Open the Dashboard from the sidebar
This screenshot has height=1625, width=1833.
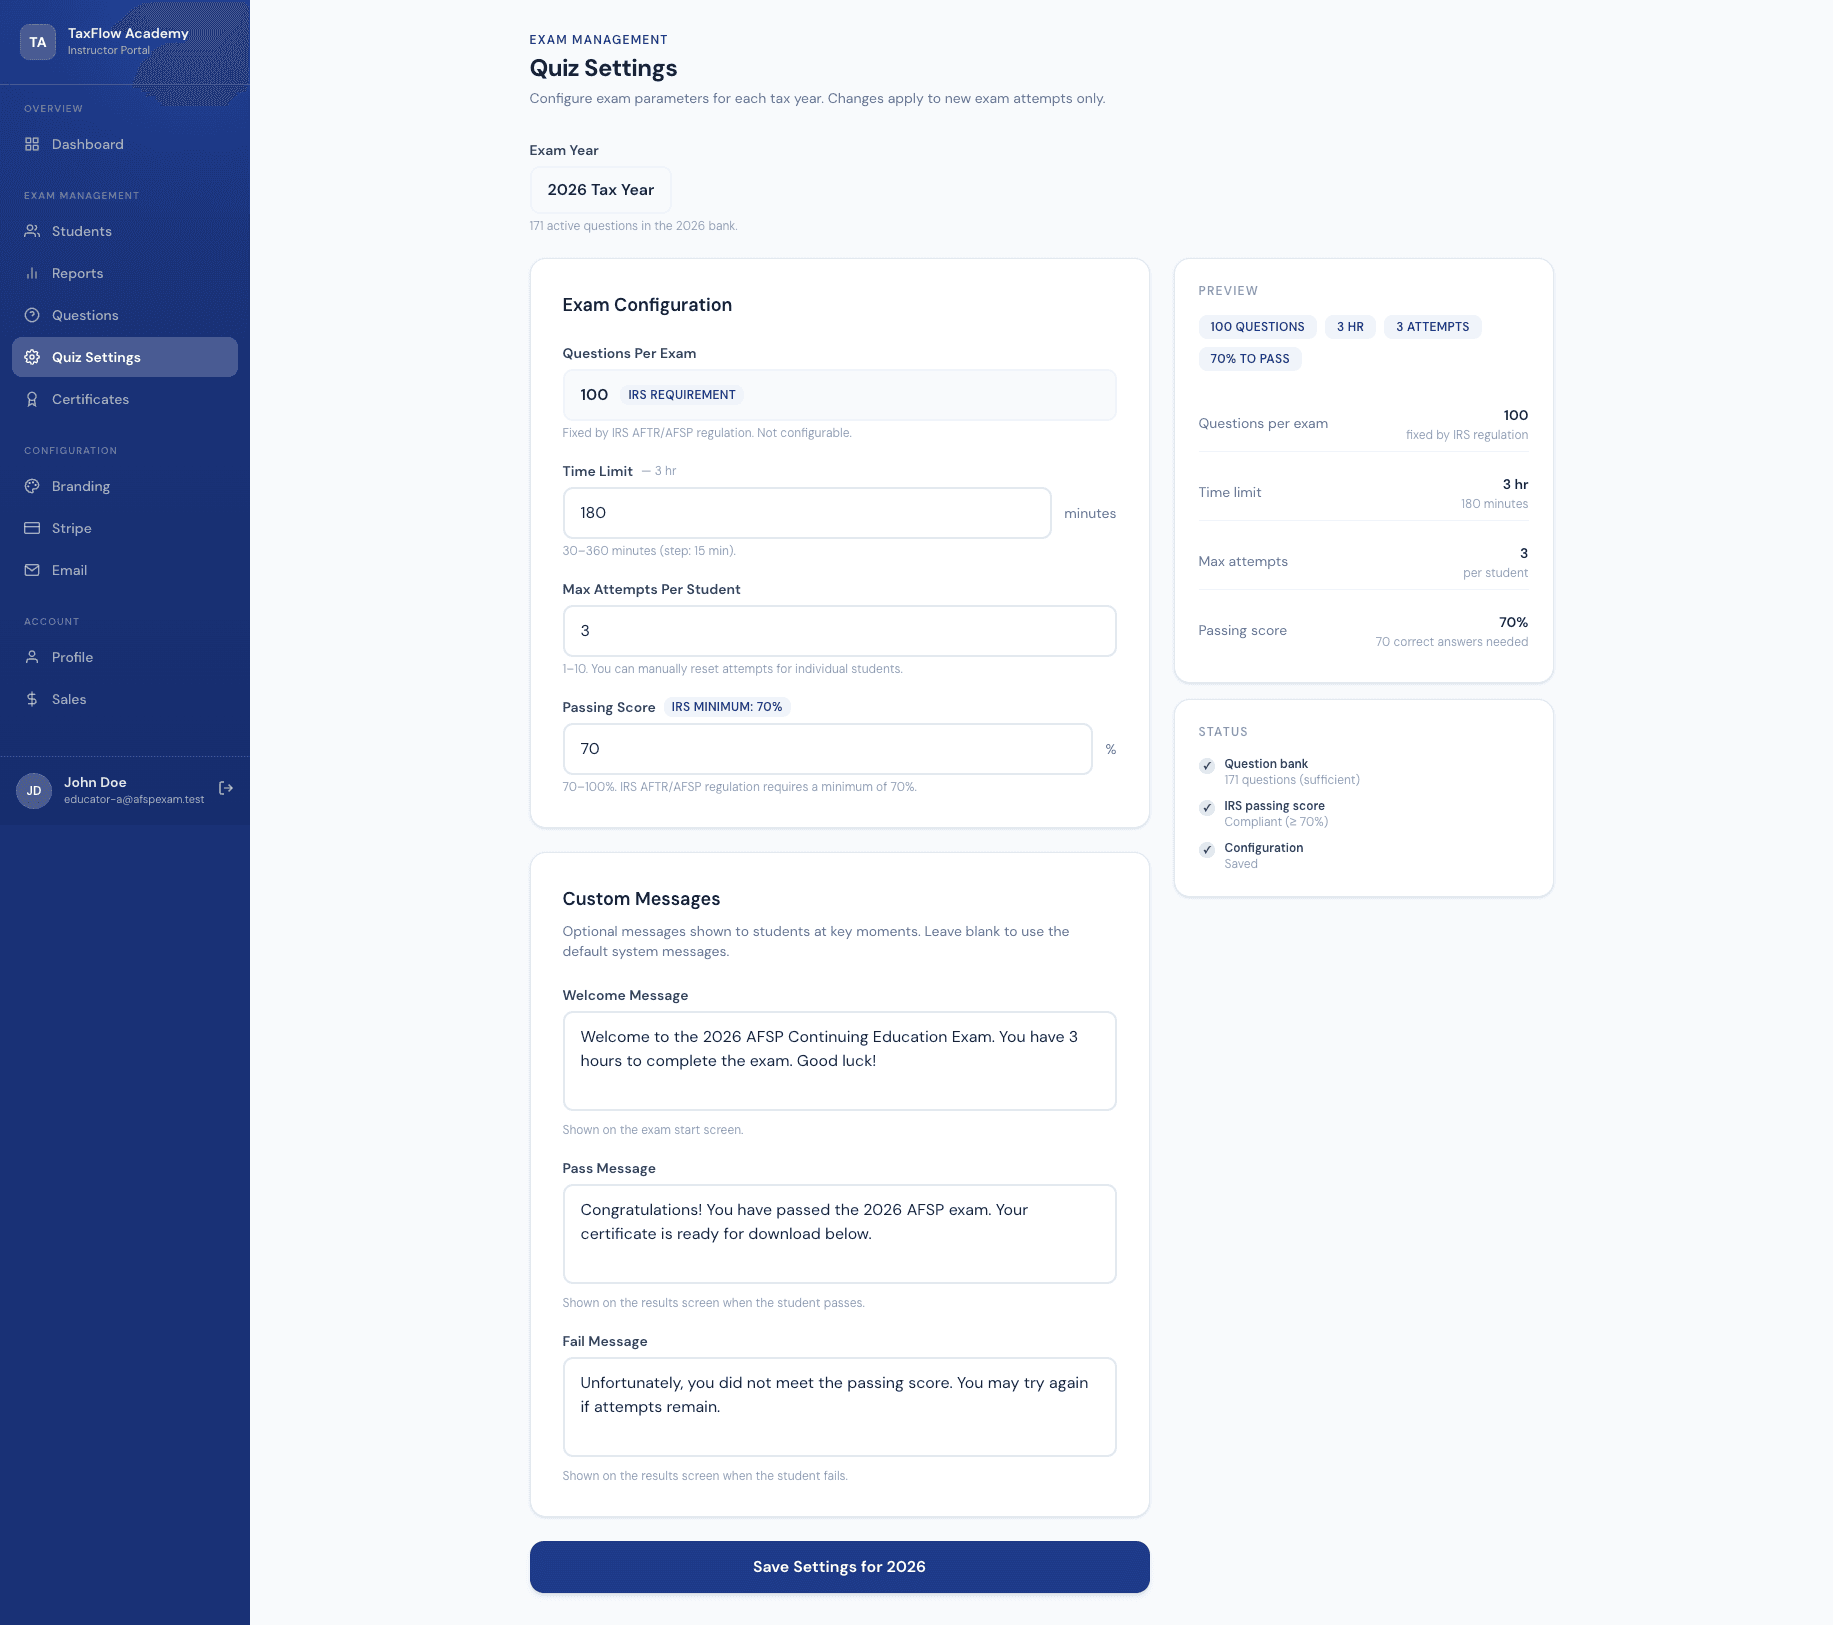33,144
